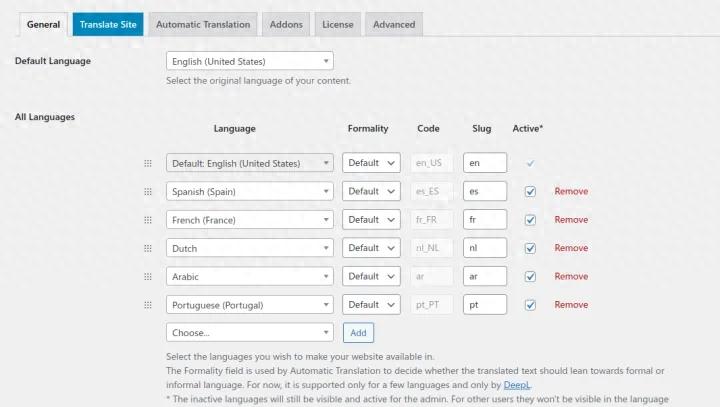Click drag handle for Default English row
Image resolution: width=720 pixels, height=407 pixels.
coord(148,163)
